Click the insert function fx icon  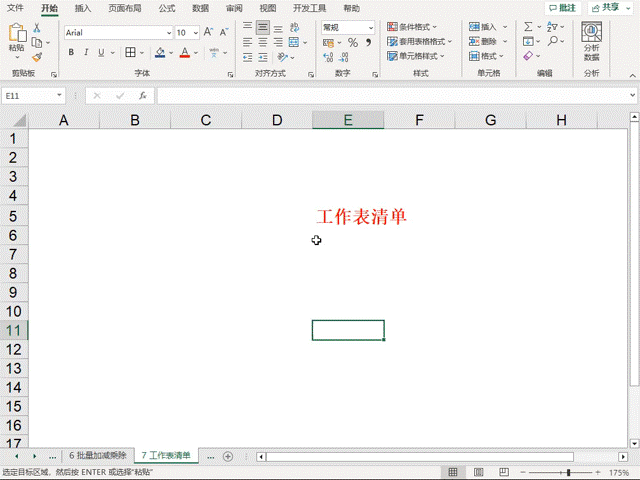tap(142, 96)
